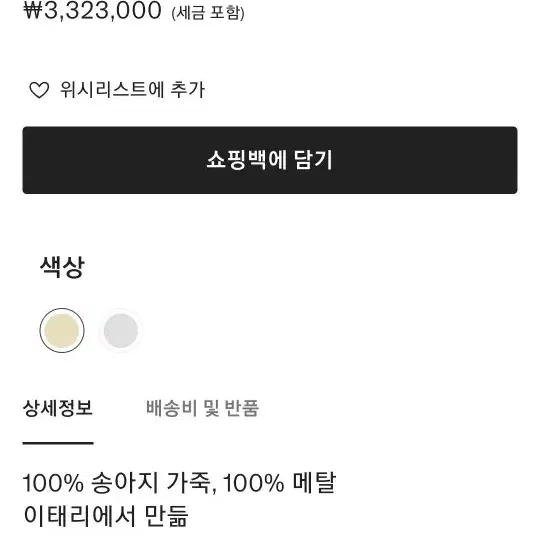Click the (세금 포함) tax note
The image size is (540, 540).
[x=208, y=13]
